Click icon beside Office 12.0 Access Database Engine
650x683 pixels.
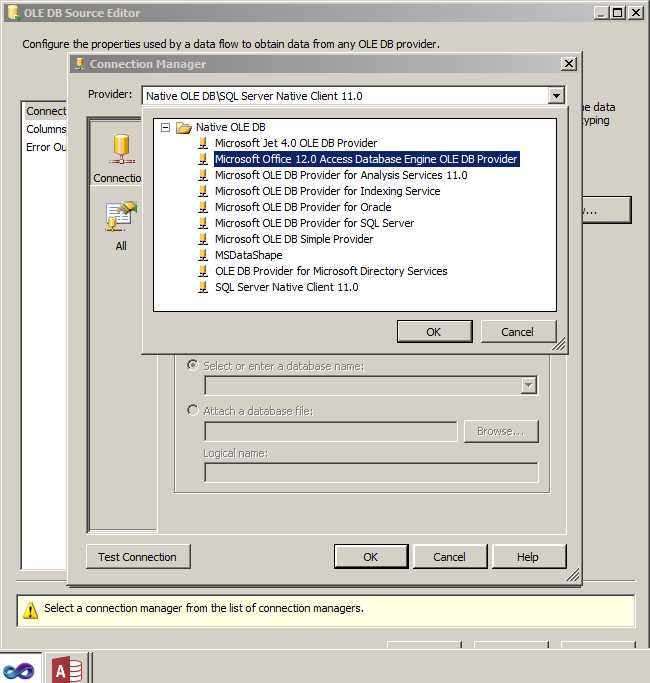(203, 159)
